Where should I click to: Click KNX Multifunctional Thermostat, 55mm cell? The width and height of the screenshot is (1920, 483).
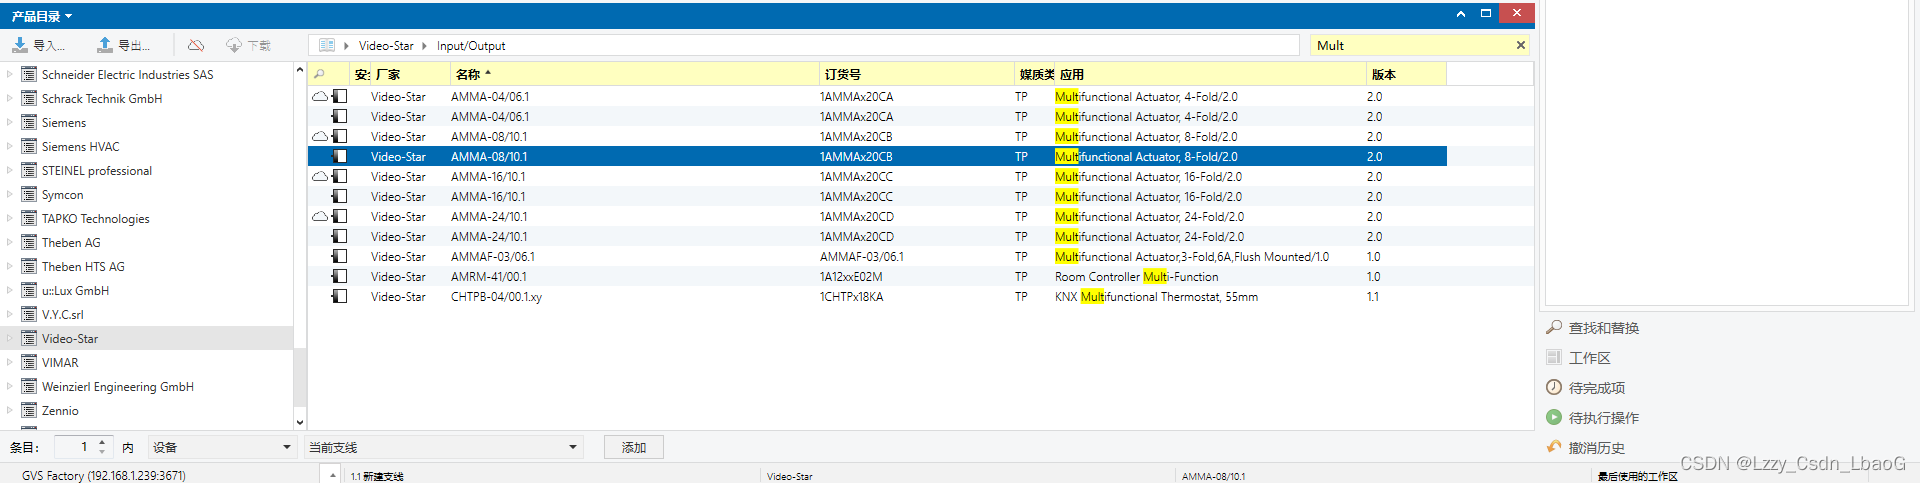[x=1156, y=297]
